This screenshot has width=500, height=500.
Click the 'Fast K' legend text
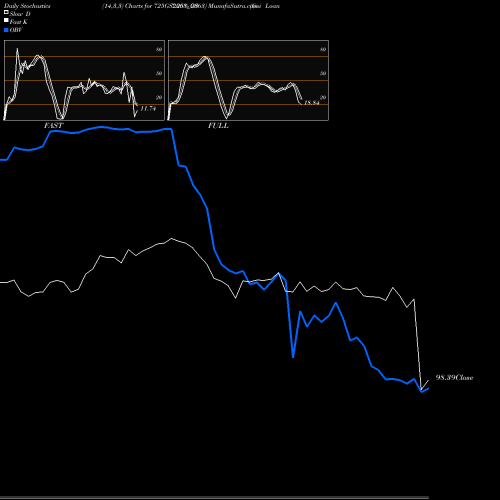tap(19, 22)
